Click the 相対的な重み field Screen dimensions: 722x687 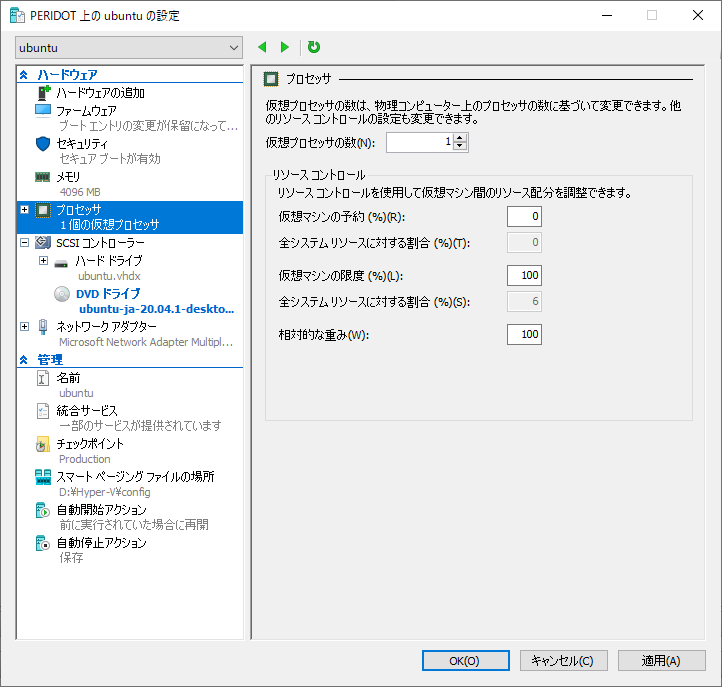(x=524, y=334)
